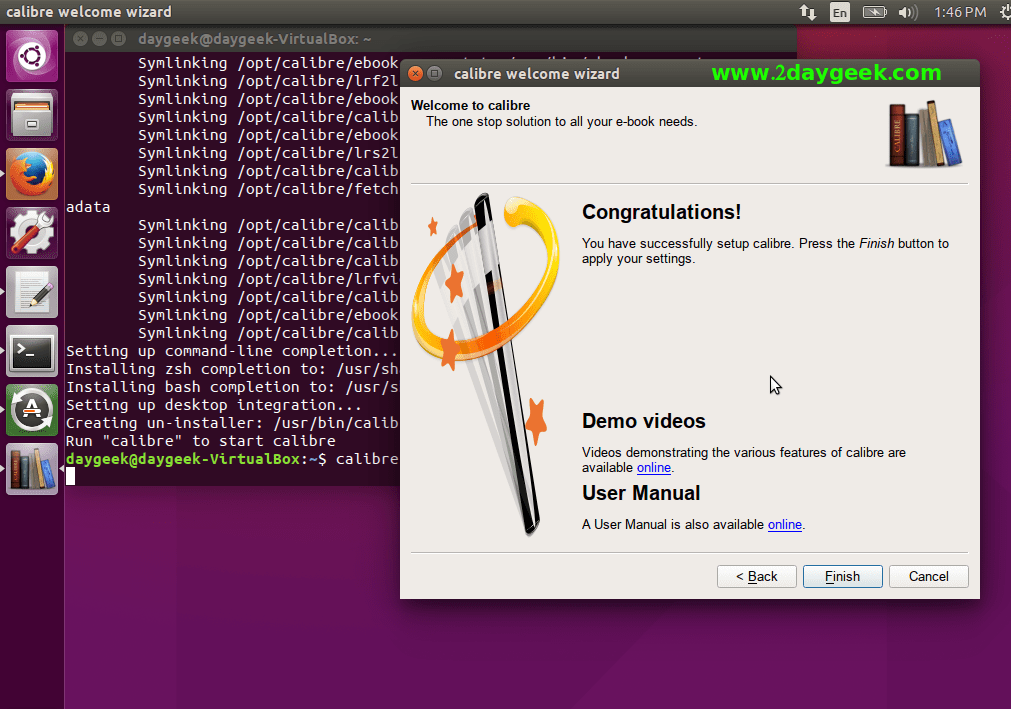The height and width of the screenshot is (709, 1011).
Task: Click the wizard's maximize window button
Action: (x=435, y=73)
